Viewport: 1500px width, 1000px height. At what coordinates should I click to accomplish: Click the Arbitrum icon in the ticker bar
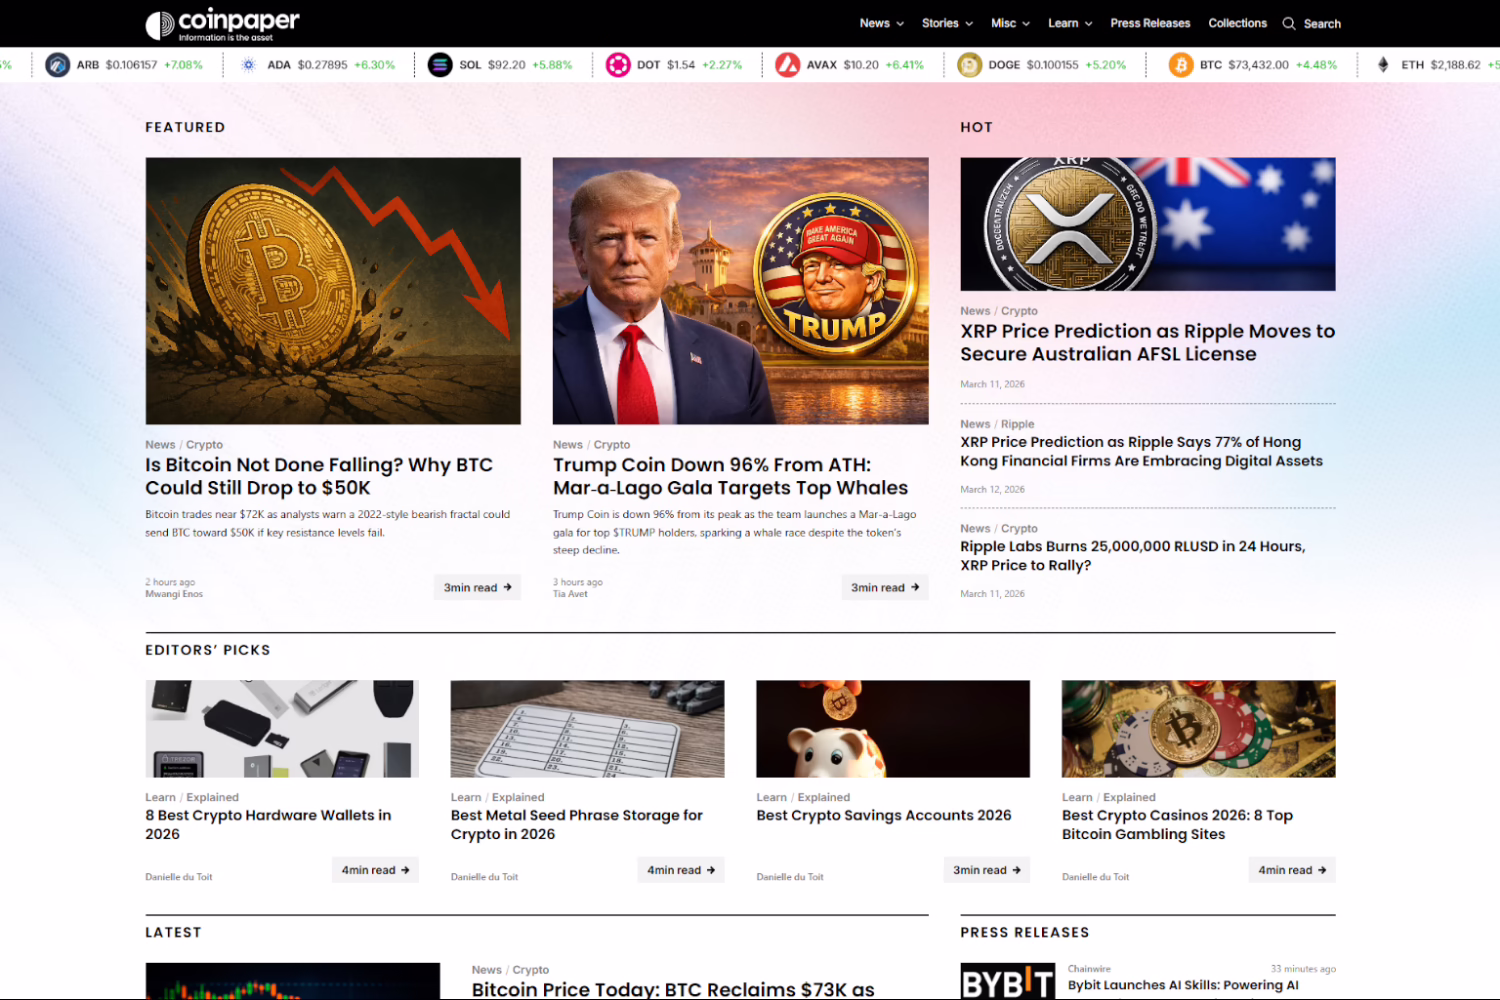coord(57,64)
